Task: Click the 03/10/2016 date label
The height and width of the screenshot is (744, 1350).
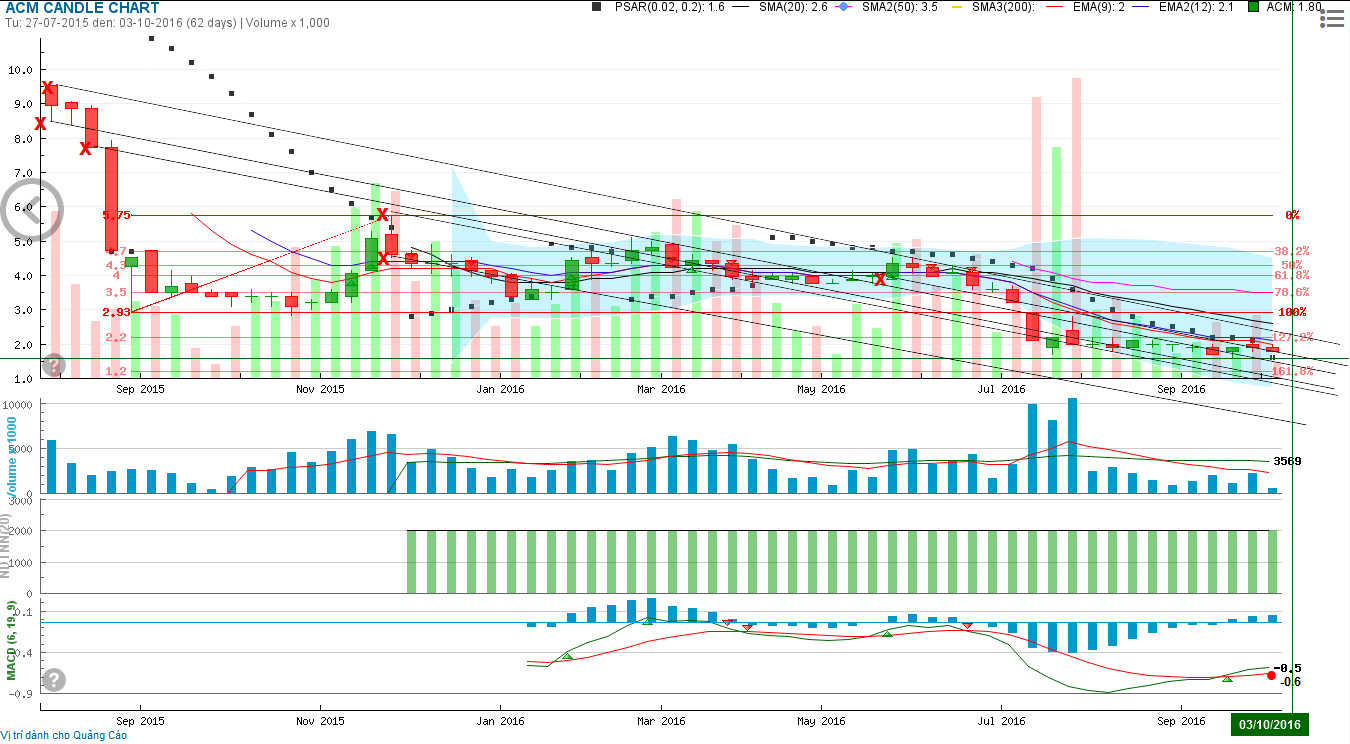Action: (x=1269, y=725)
